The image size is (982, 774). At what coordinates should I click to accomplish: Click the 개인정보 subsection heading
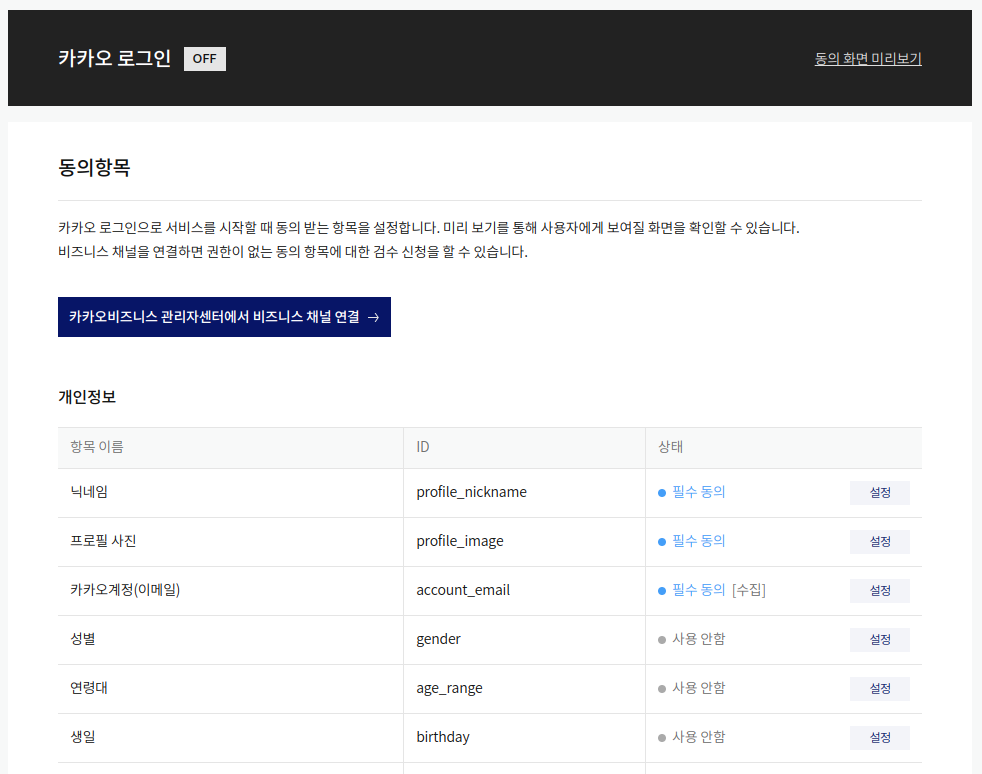(x=87, y=396)
